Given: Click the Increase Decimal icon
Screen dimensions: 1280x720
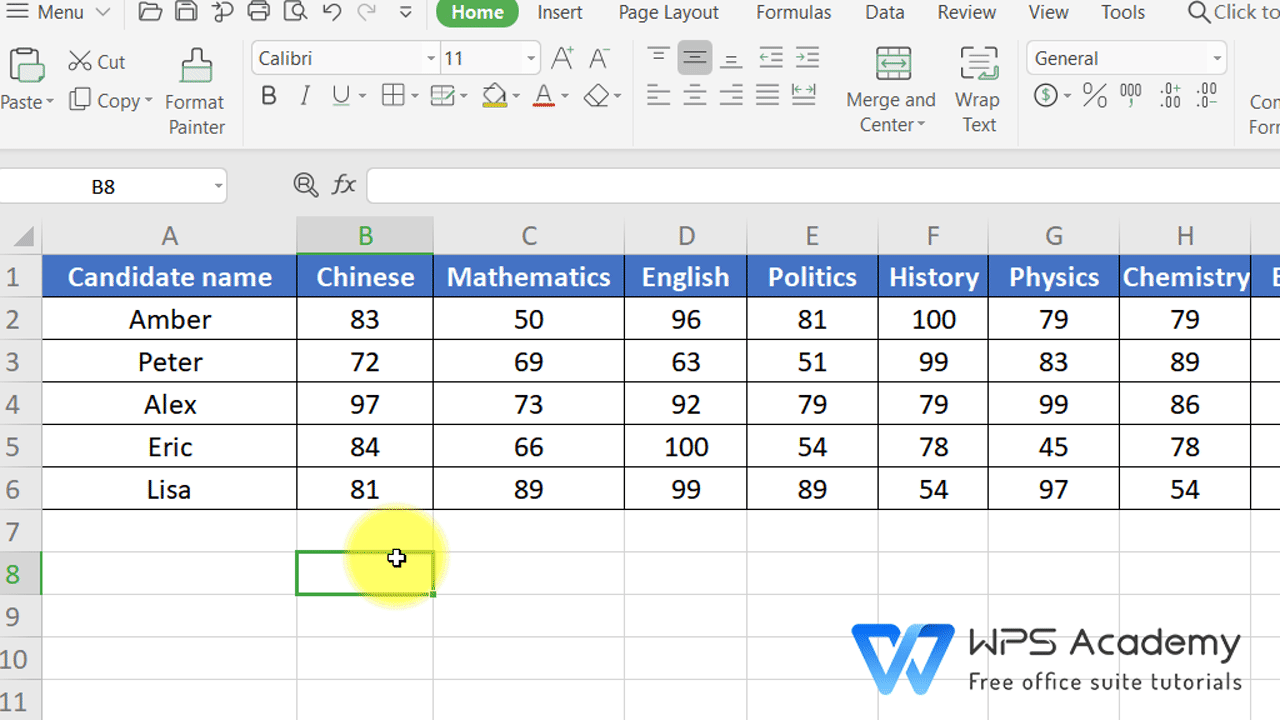Looking at the screenshot, I should pyautogui.click(x=1170, y=96).
